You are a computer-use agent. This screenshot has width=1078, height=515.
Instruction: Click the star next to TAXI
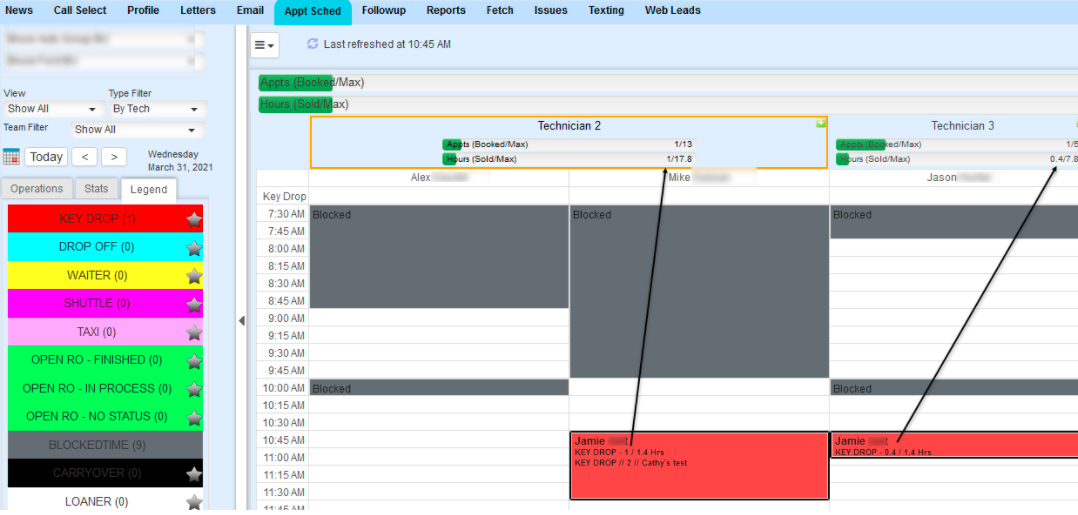[194, 333]
